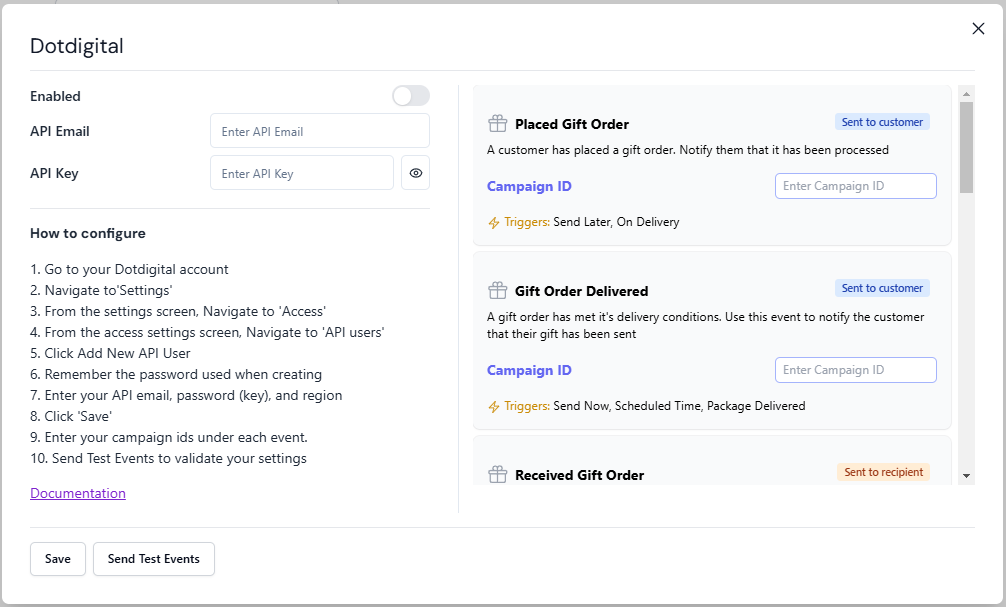Viewport: 1006px width, 607px height.
Task: Click the 'How to configure' heading
Action: pos(88,234)
